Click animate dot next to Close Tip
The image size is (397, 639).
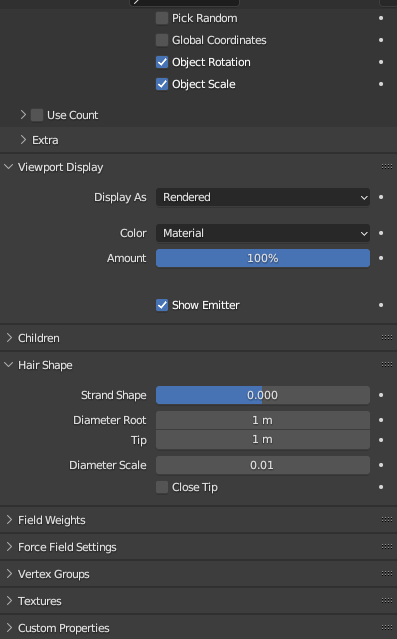click(381, 487)
